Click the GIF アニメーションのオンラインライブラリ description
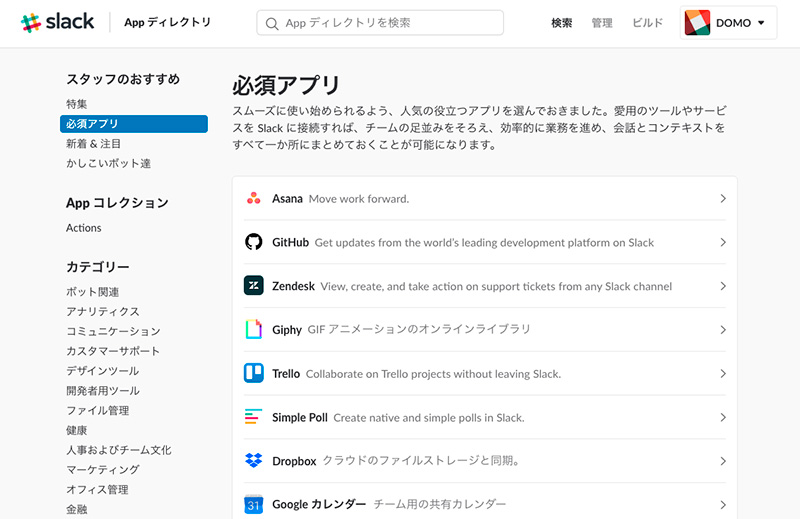The height and width of the screenshot is (519, 800). coord(419,330)
